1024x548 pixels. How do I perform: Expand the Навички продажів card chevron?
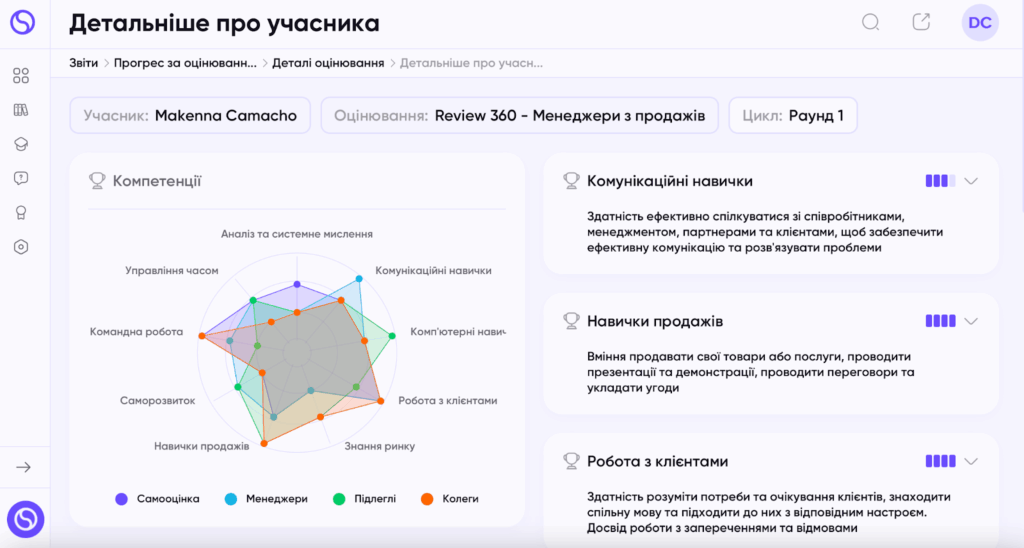click(971, 321)
